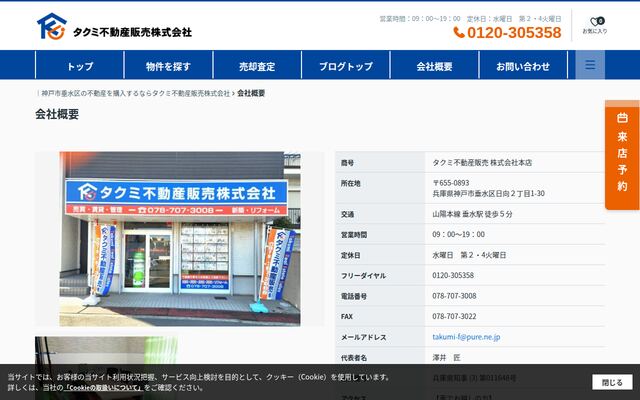Viewport: 640px width, 400px height.
Task: Open the ブログトップ menu item
Action: 346,66
